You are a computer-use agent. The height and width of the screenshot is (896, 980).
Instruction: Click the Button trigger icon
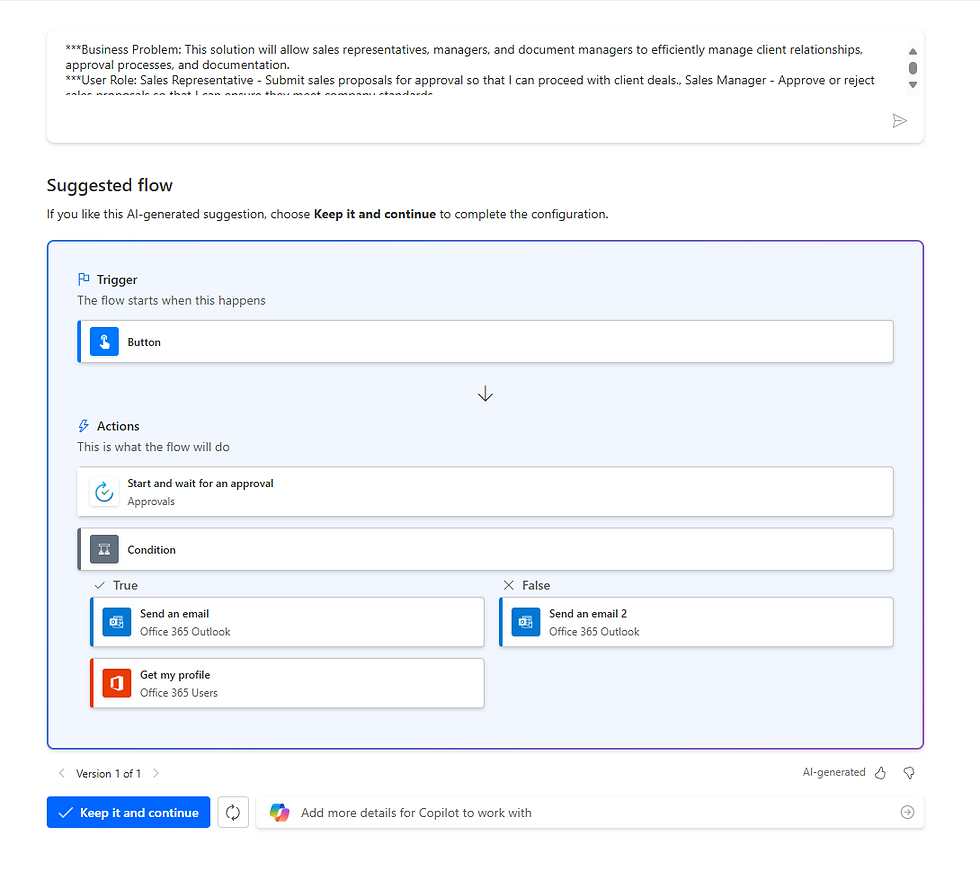point(104,342)
